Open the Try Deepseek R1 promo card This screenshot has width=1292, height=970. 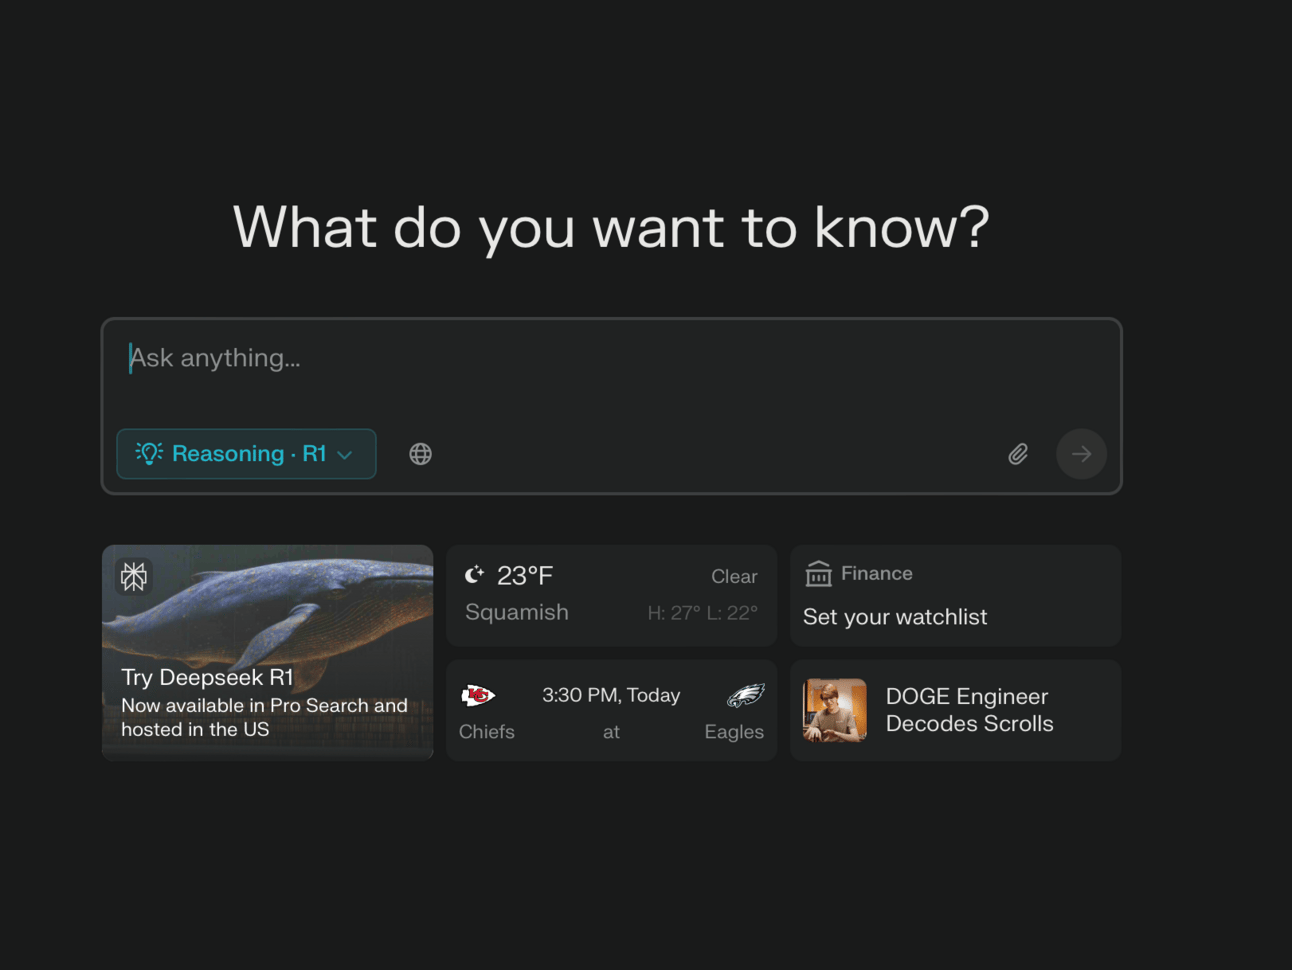click(268, 652)
